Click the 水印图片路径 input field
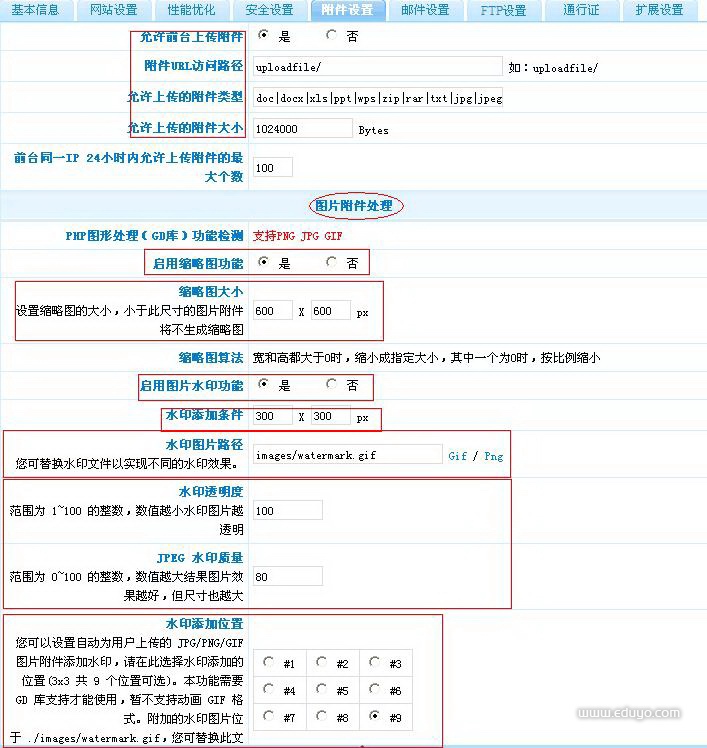This screenshot has width=707, height=748. (x=346, y=455)
